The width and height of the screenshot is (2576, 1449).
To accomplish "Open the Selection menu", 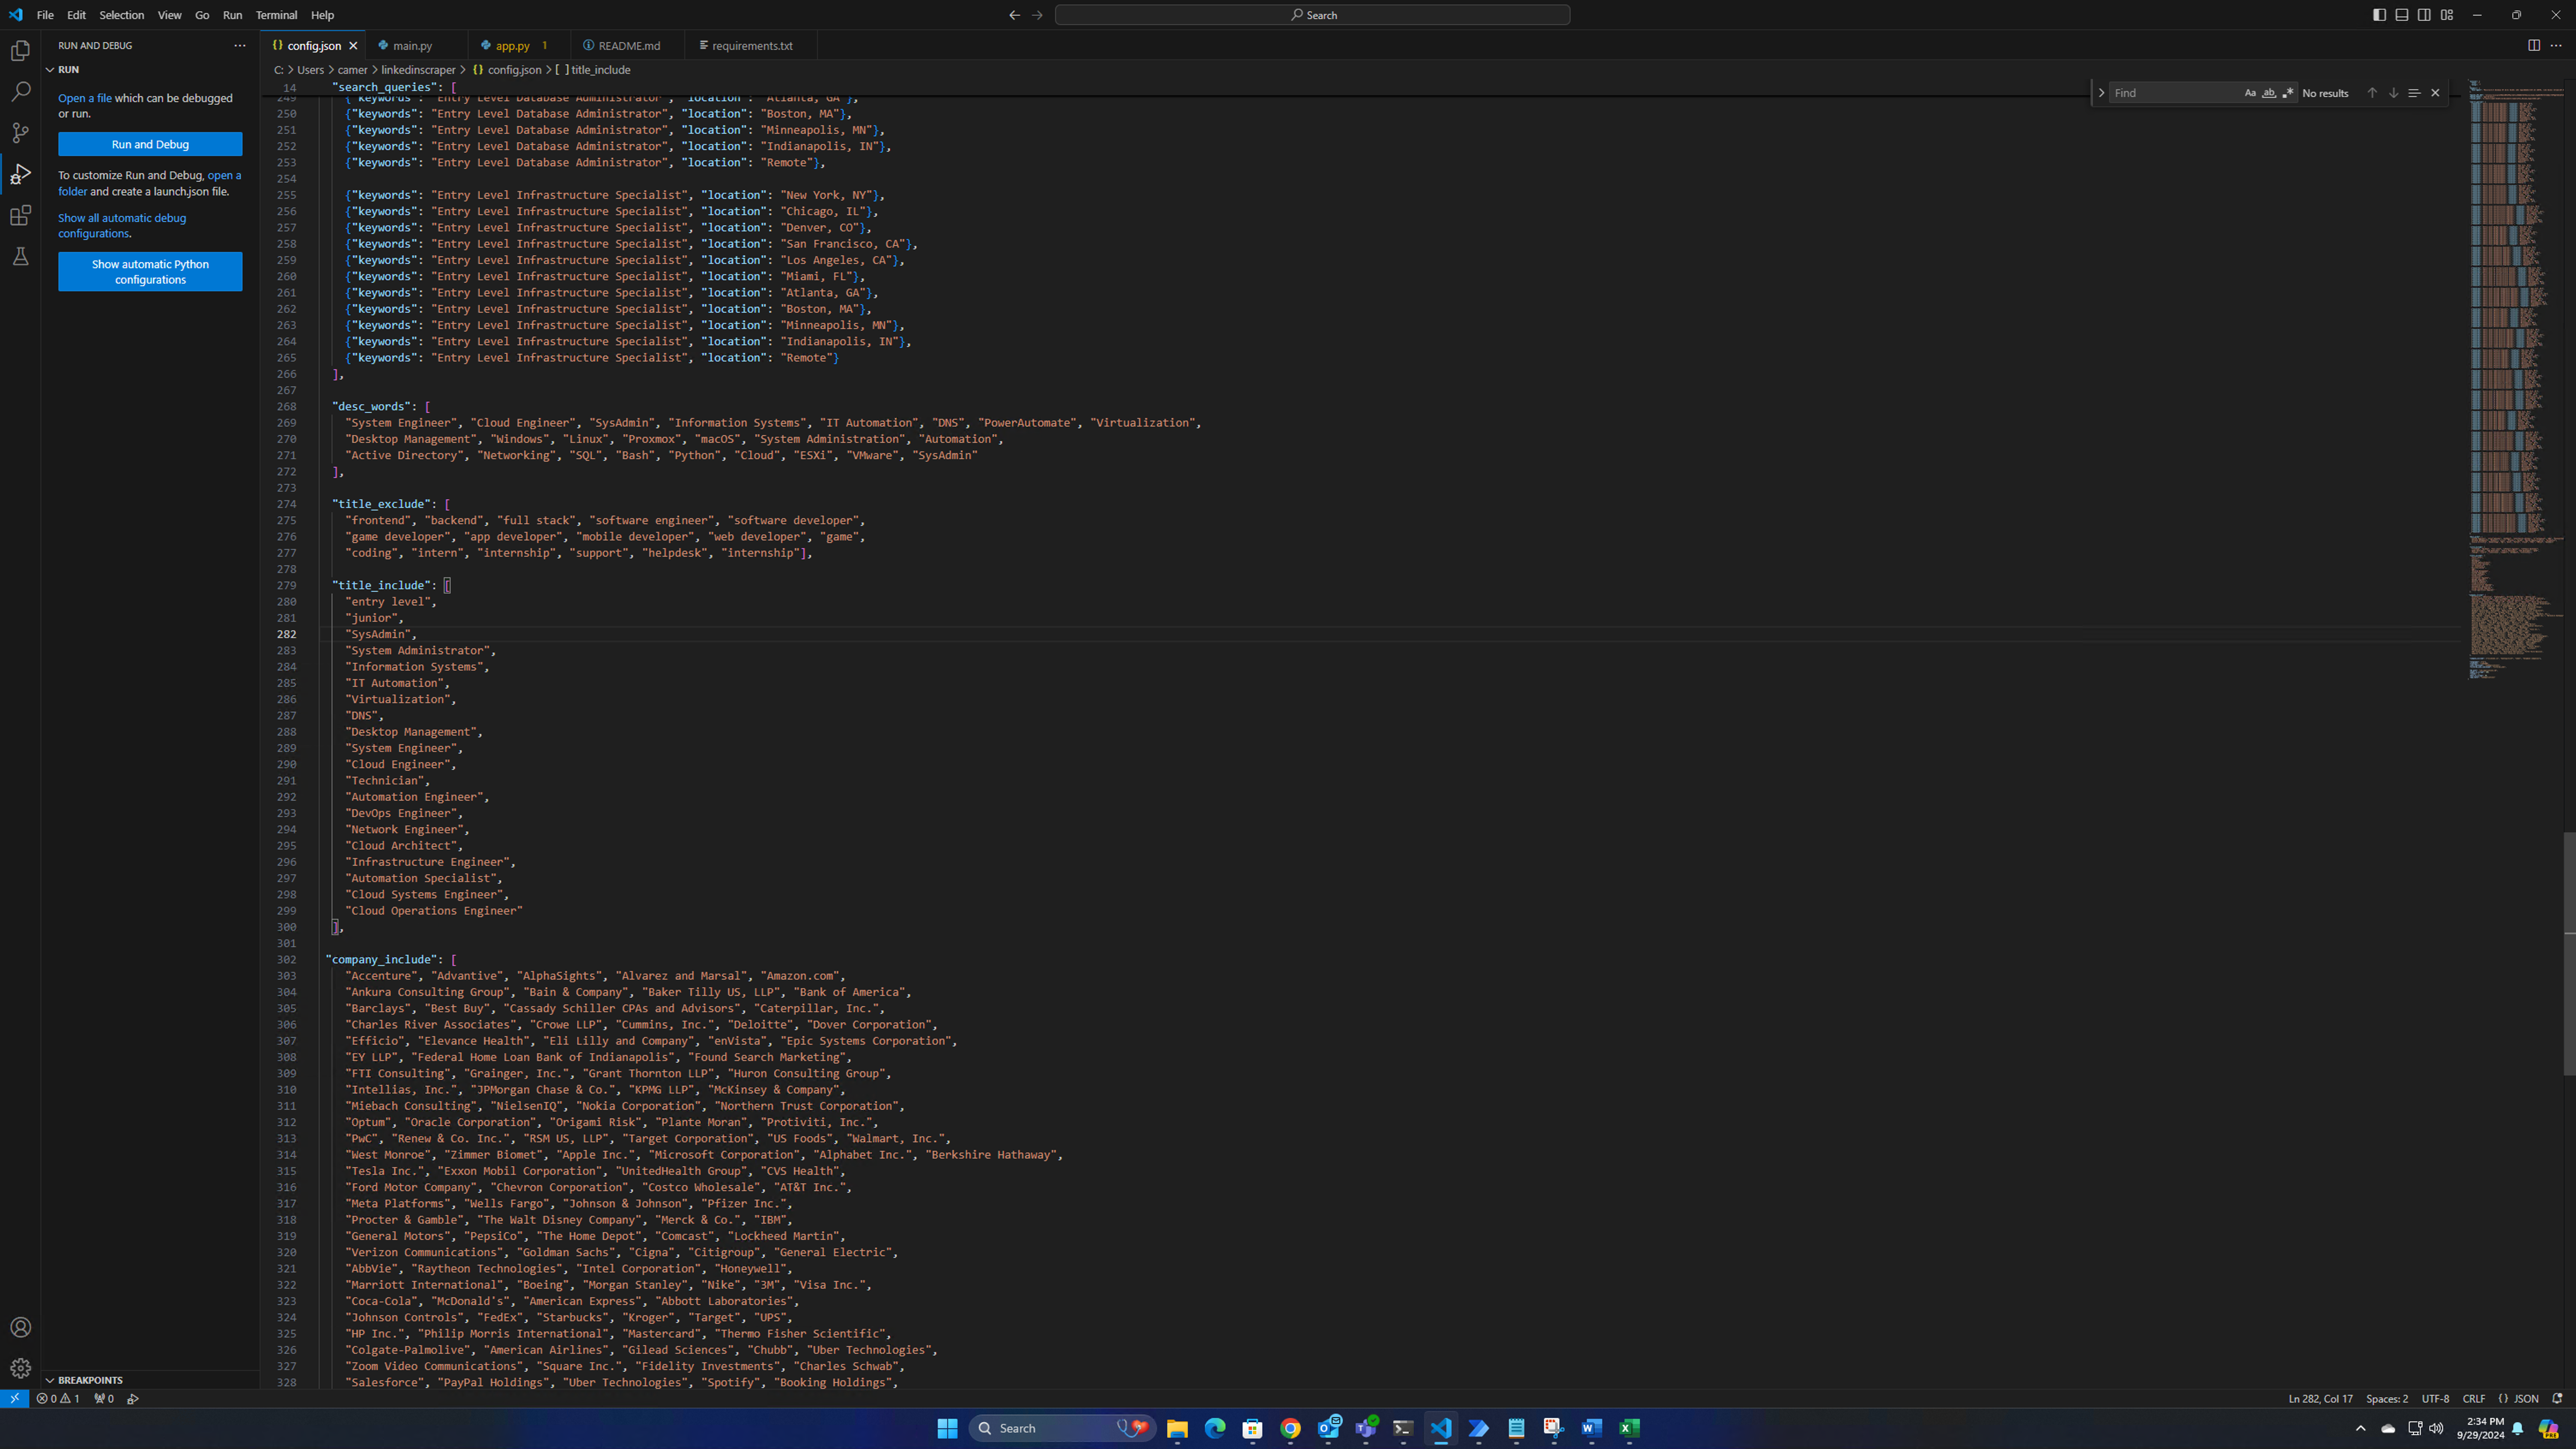I will coord(121,15).
